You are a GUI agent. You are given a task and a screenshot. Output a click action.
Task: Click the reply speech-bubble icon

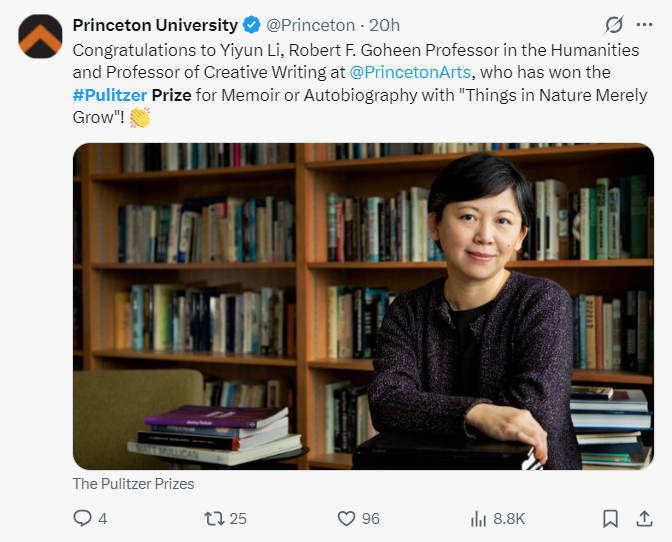click(x=82, y=518)
